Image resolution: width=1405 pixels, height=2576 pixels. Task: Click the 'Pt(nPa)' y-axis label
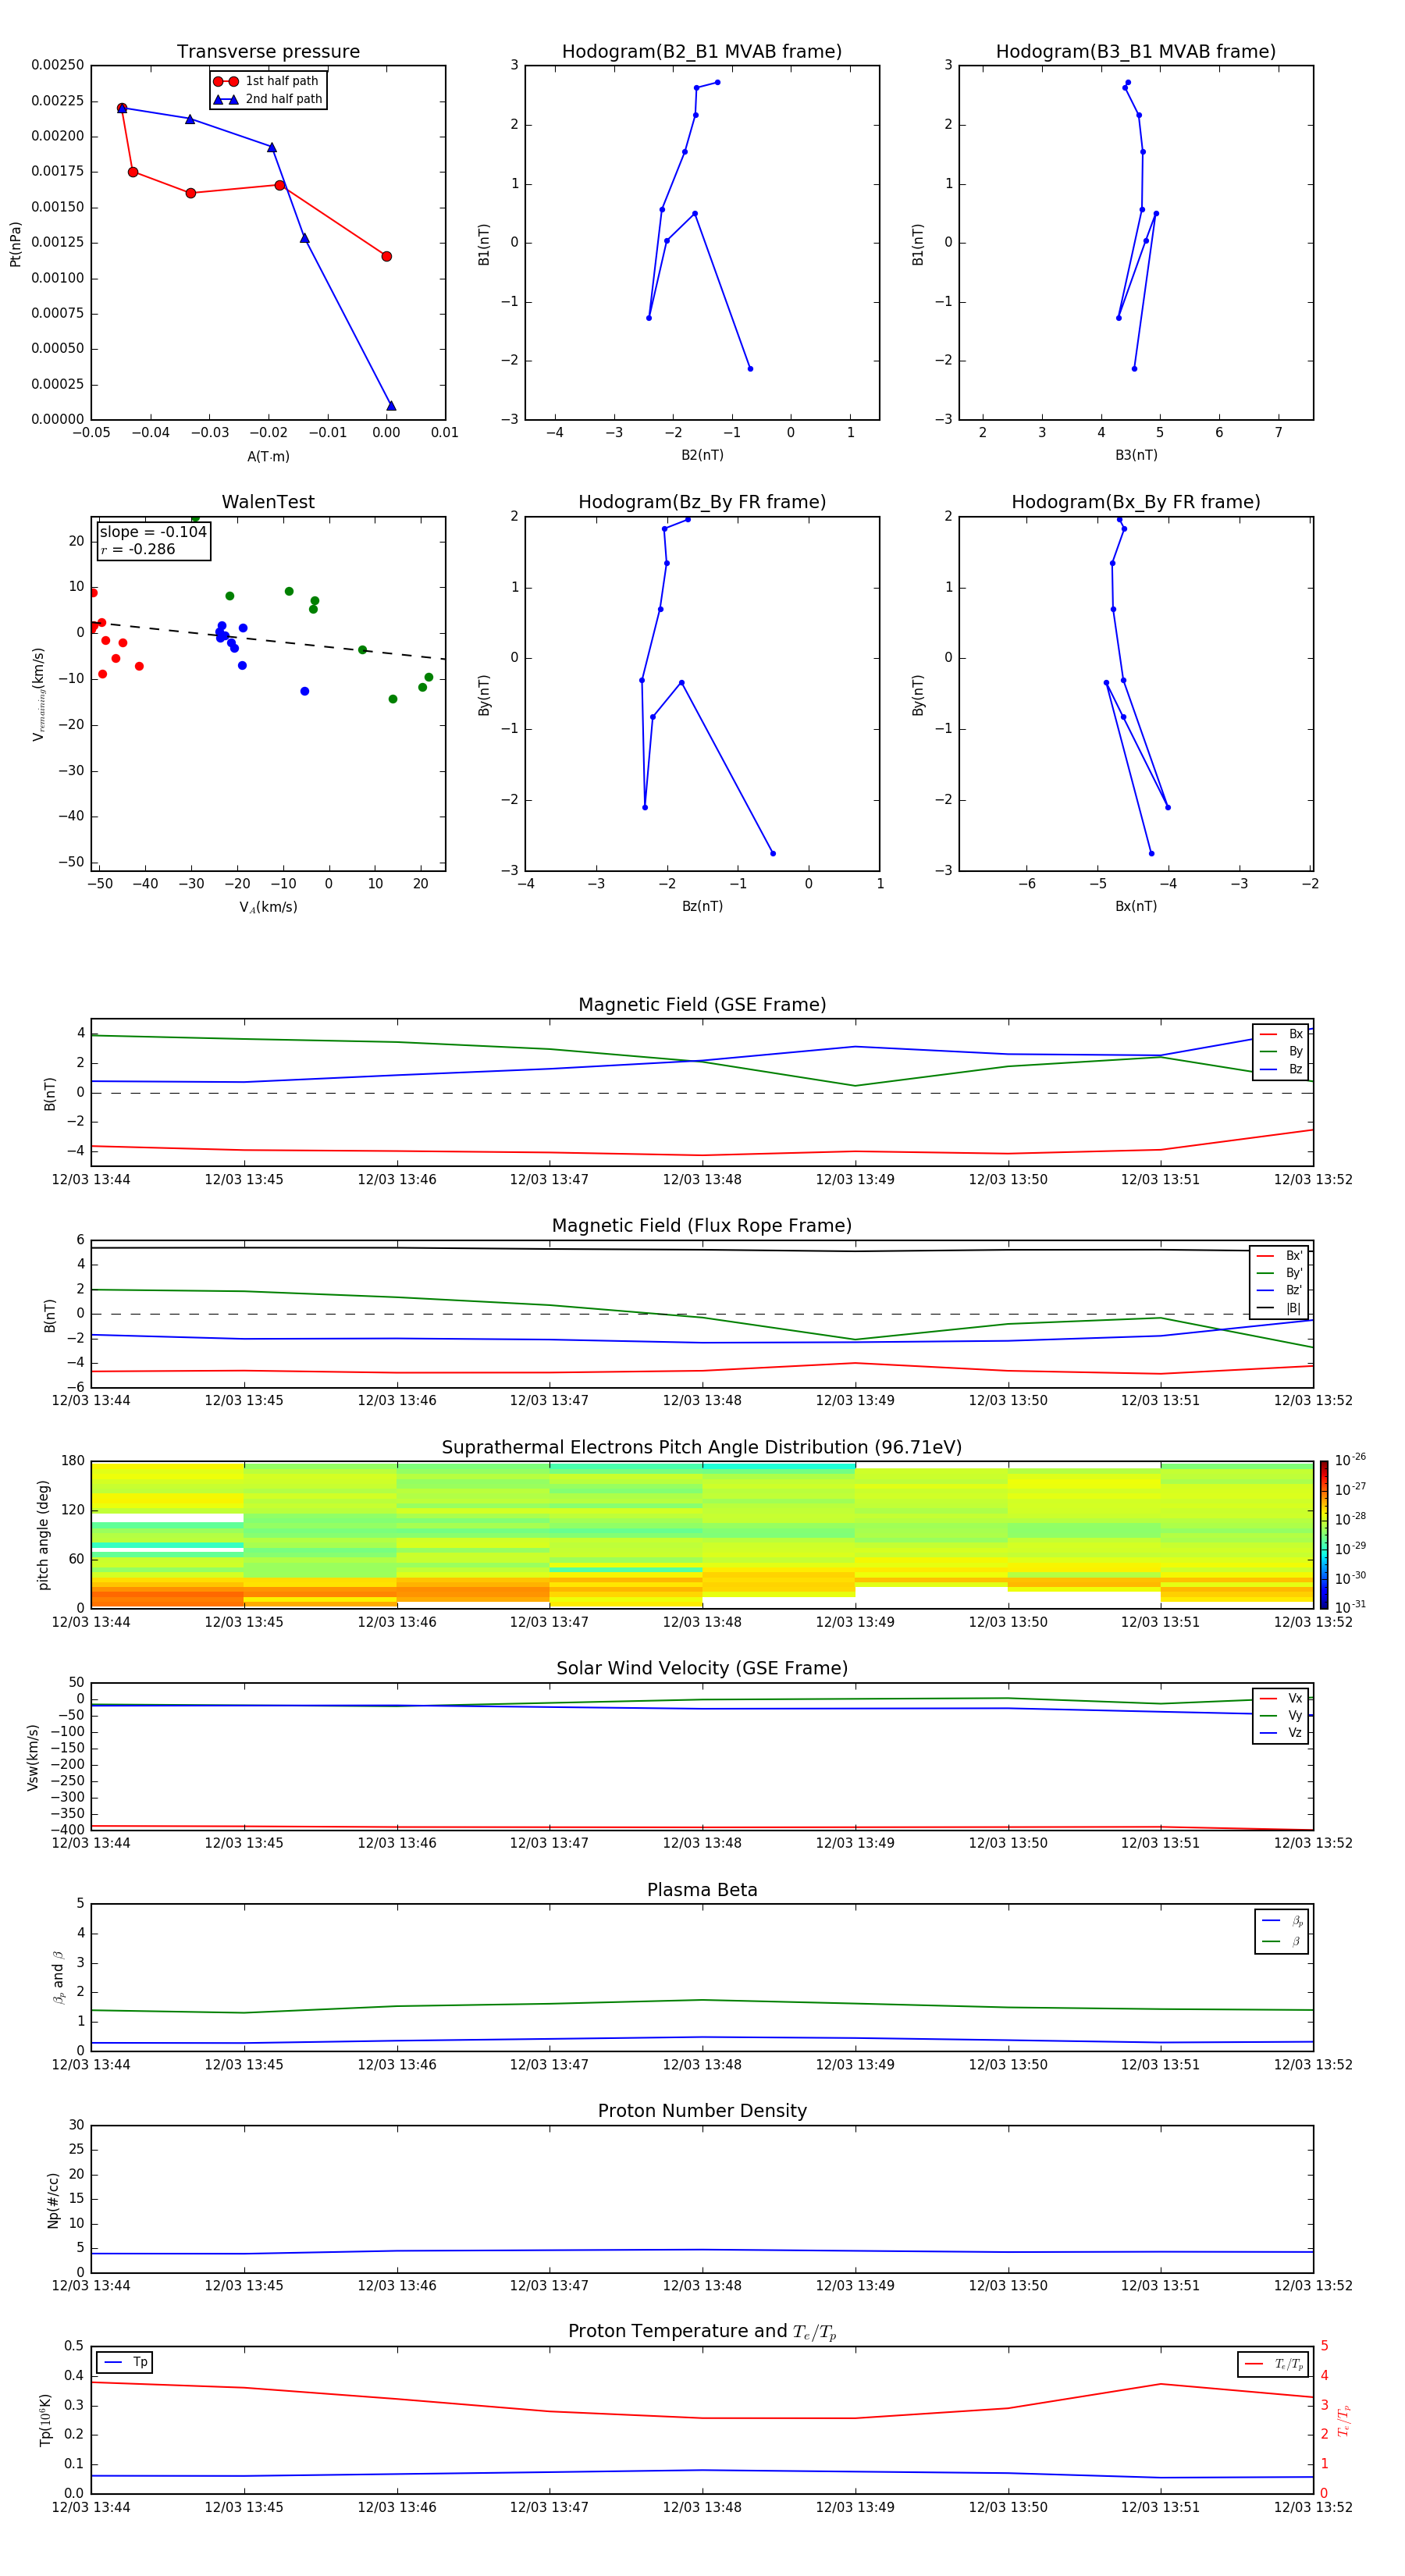click(15, 243)
